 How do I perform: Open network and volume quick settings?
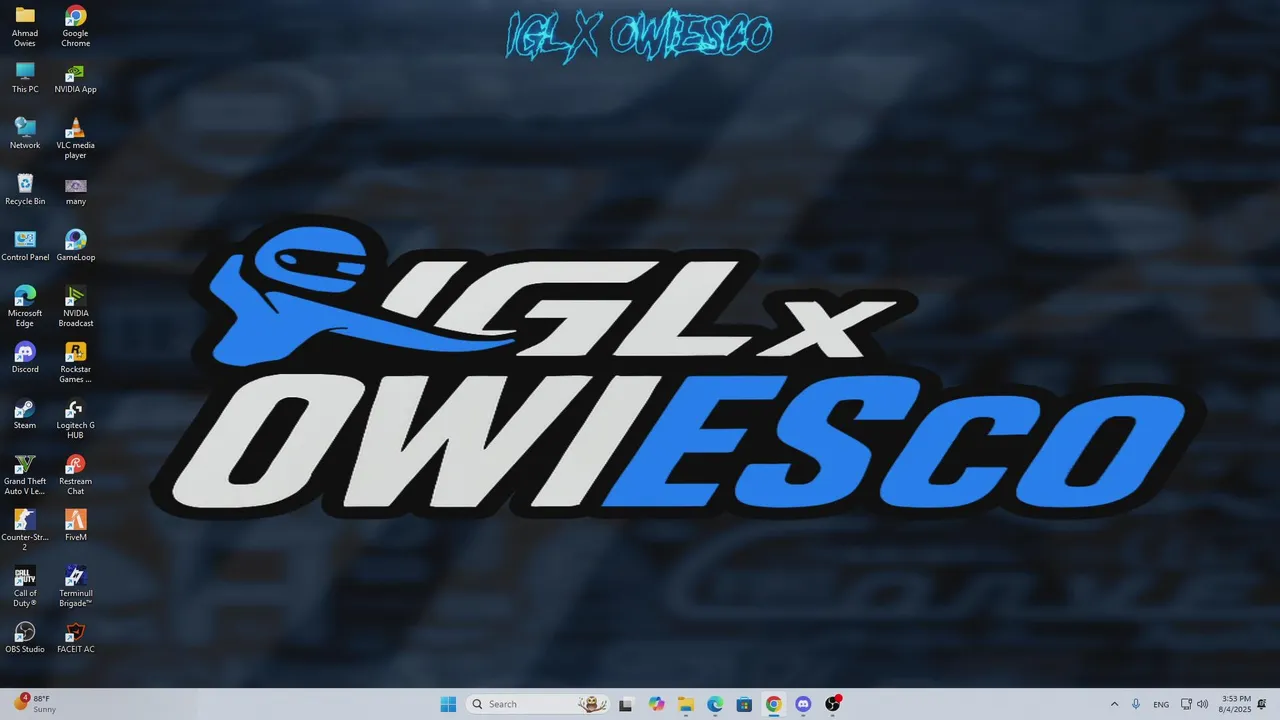tap(1194, 704)
